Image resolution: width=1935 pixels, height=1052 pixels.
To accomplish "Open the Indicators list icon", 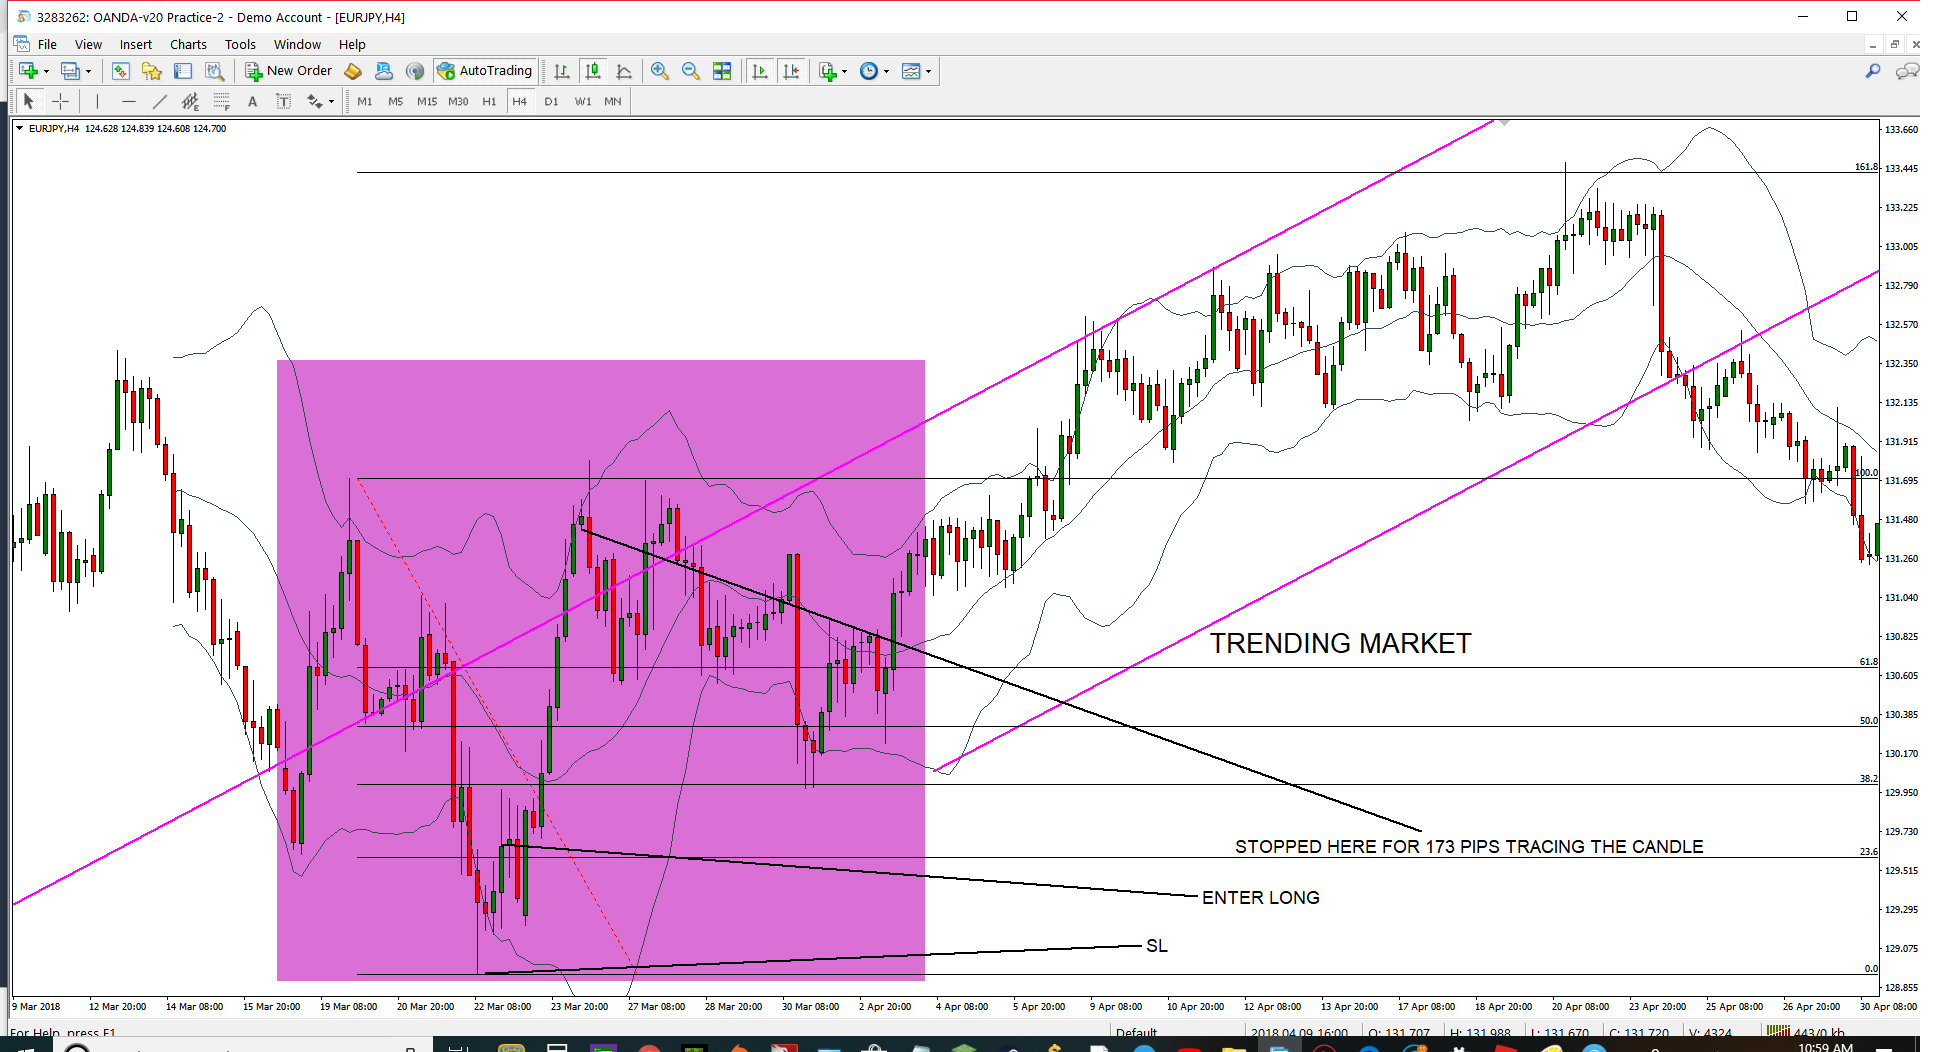I will click(827, 71).
